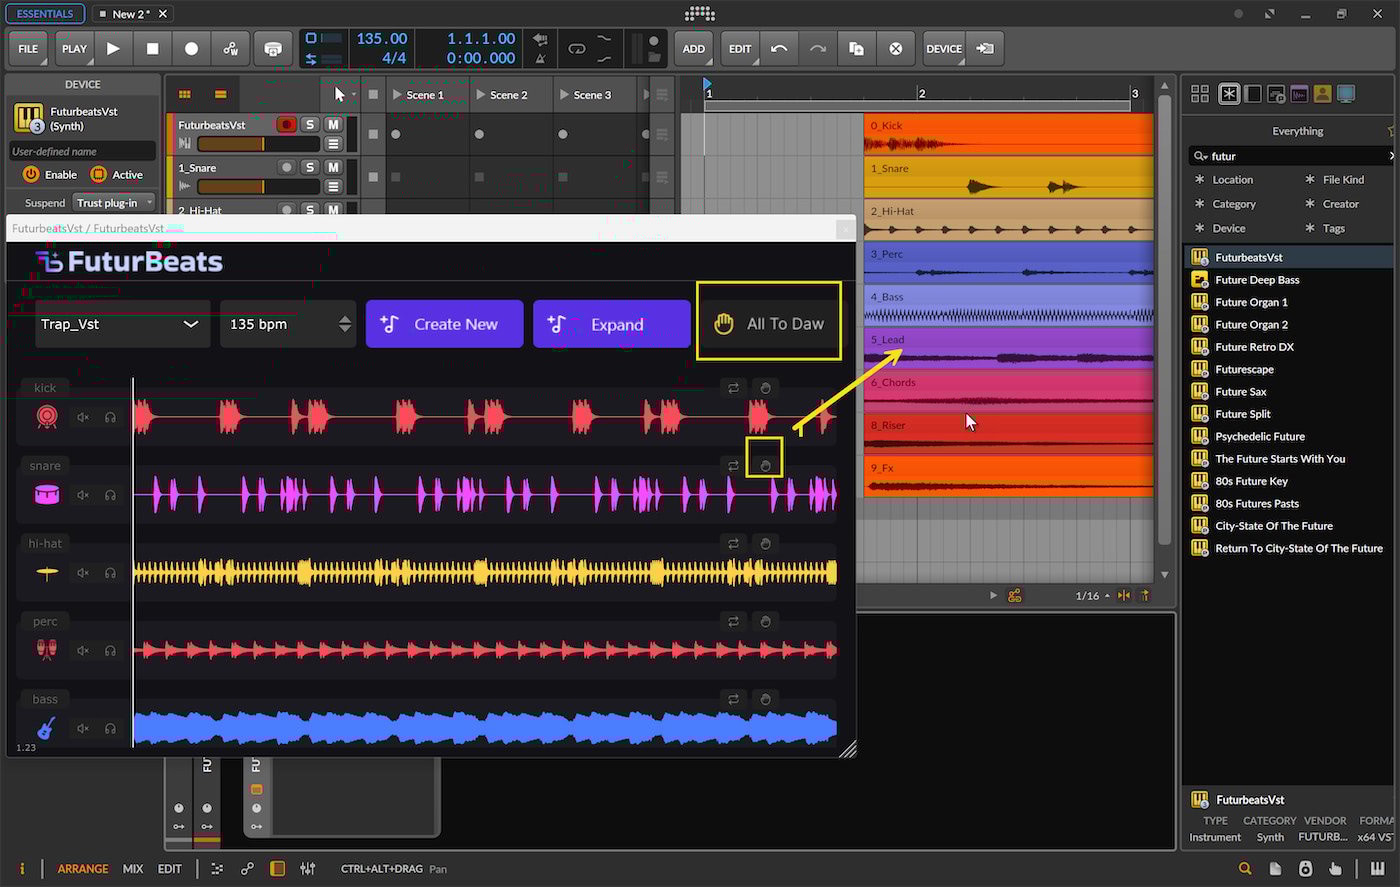Screen dimensions: 1400x887
Task: Open the FILE menu dropdown
Action: [28, 48]
